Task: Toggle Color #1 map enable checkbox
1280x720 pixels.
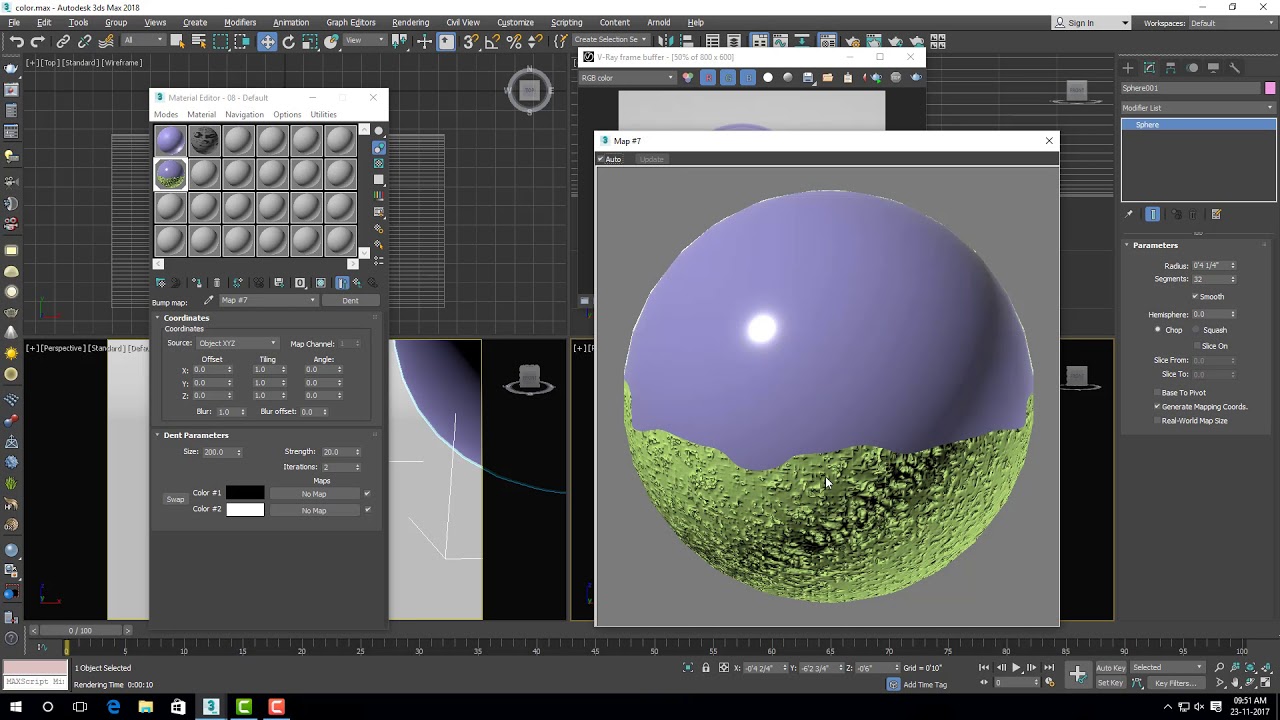Action: pos(367,493)
